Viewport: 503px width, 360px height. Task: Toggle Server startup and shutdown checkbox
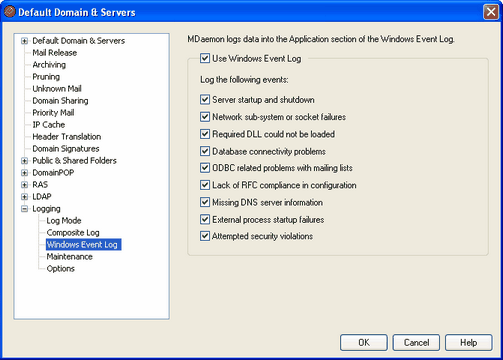205,100
